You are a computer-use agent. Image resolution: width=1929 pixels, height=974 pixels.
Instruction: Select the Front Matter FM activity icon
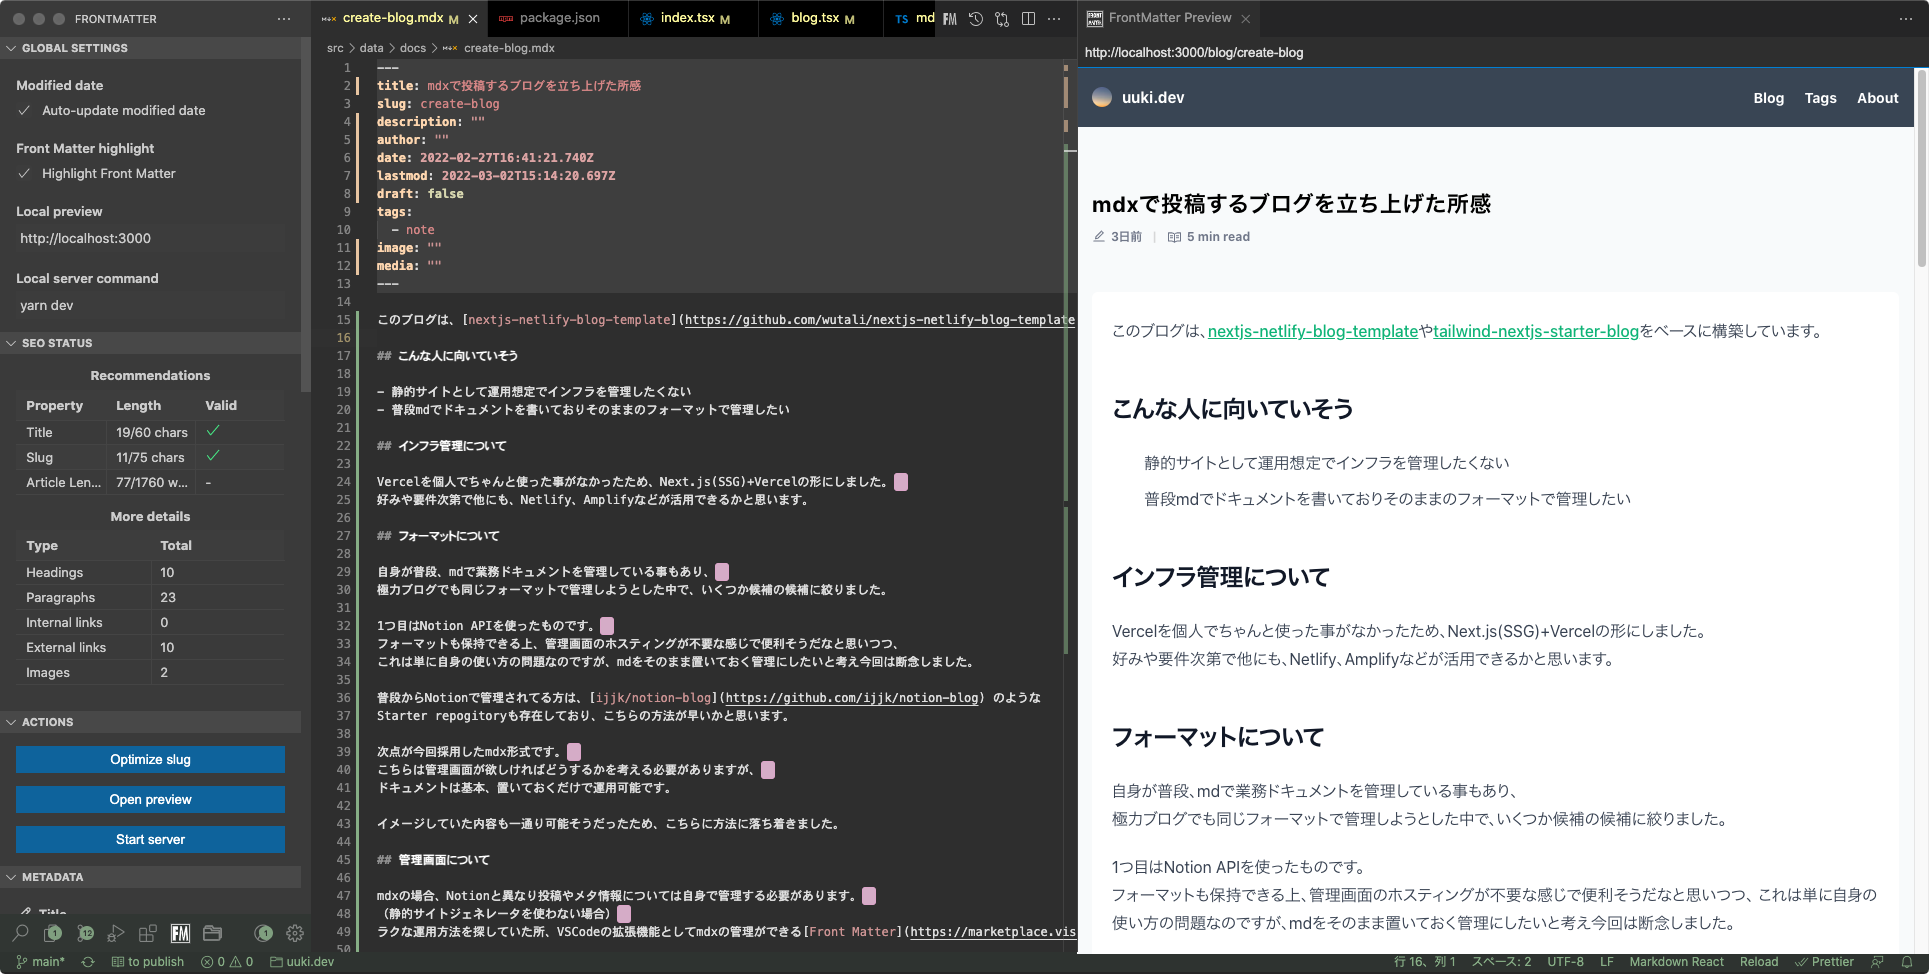[x=180, y=933]
